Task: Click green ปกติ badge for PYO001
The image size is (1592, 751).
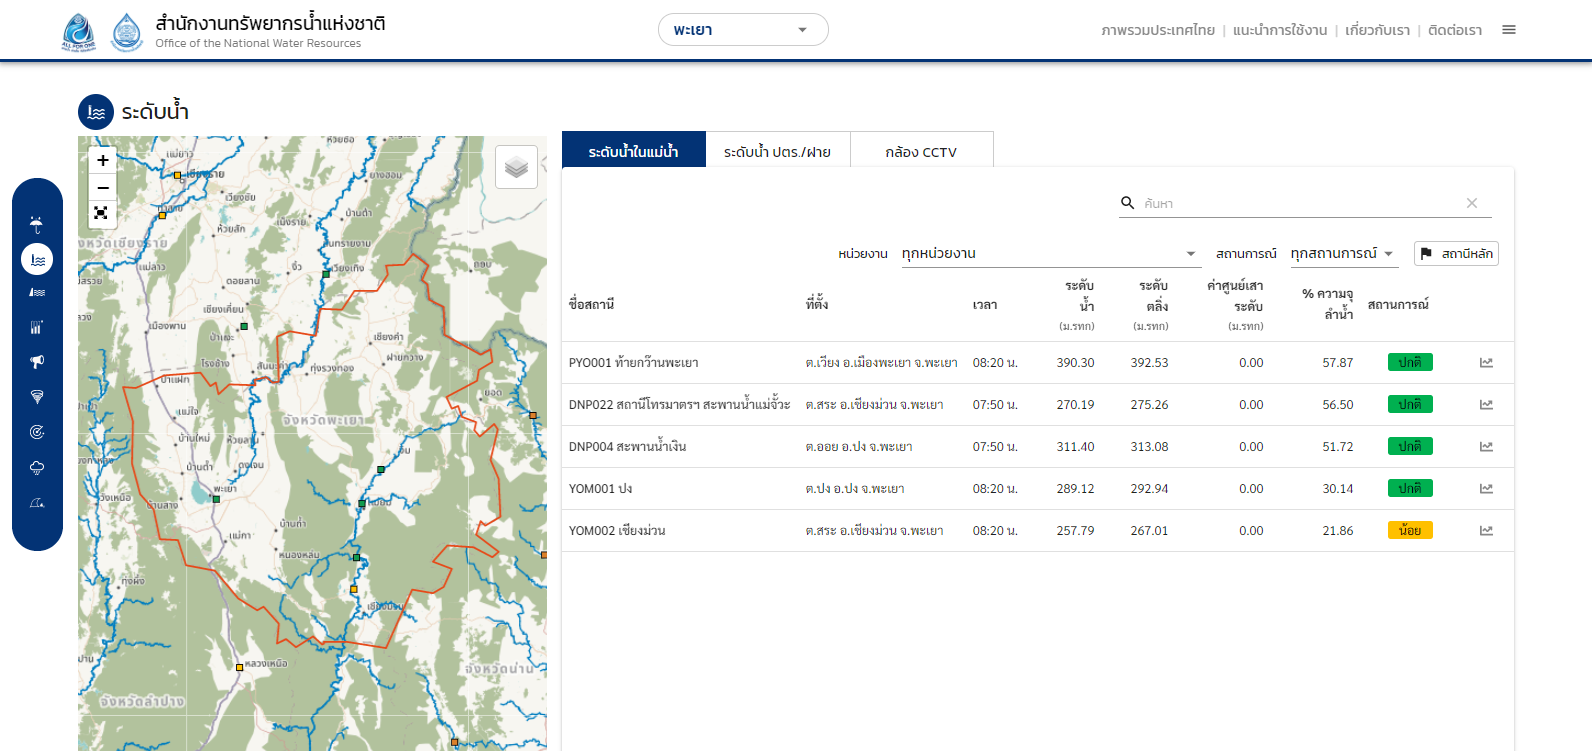Action: (1410, 362)
